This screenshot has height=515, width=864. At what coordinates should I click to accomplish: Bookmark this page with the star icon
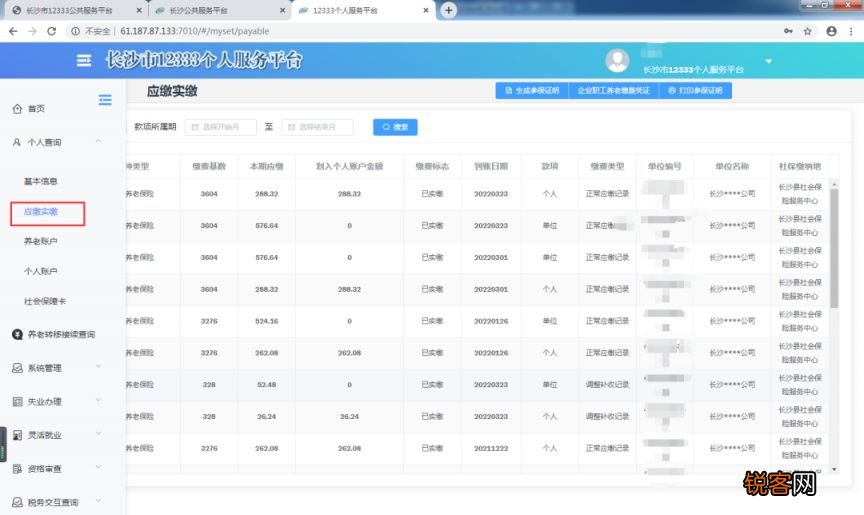[x=808, y=31]
